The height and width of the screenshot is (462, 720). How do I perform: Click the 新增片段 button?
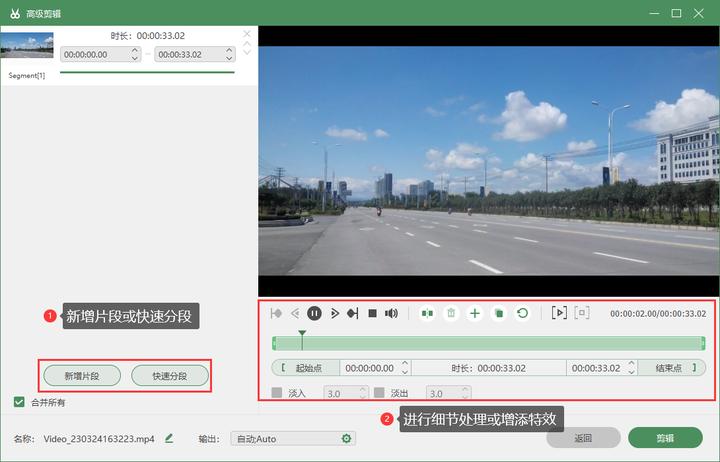tap(82, 376)
